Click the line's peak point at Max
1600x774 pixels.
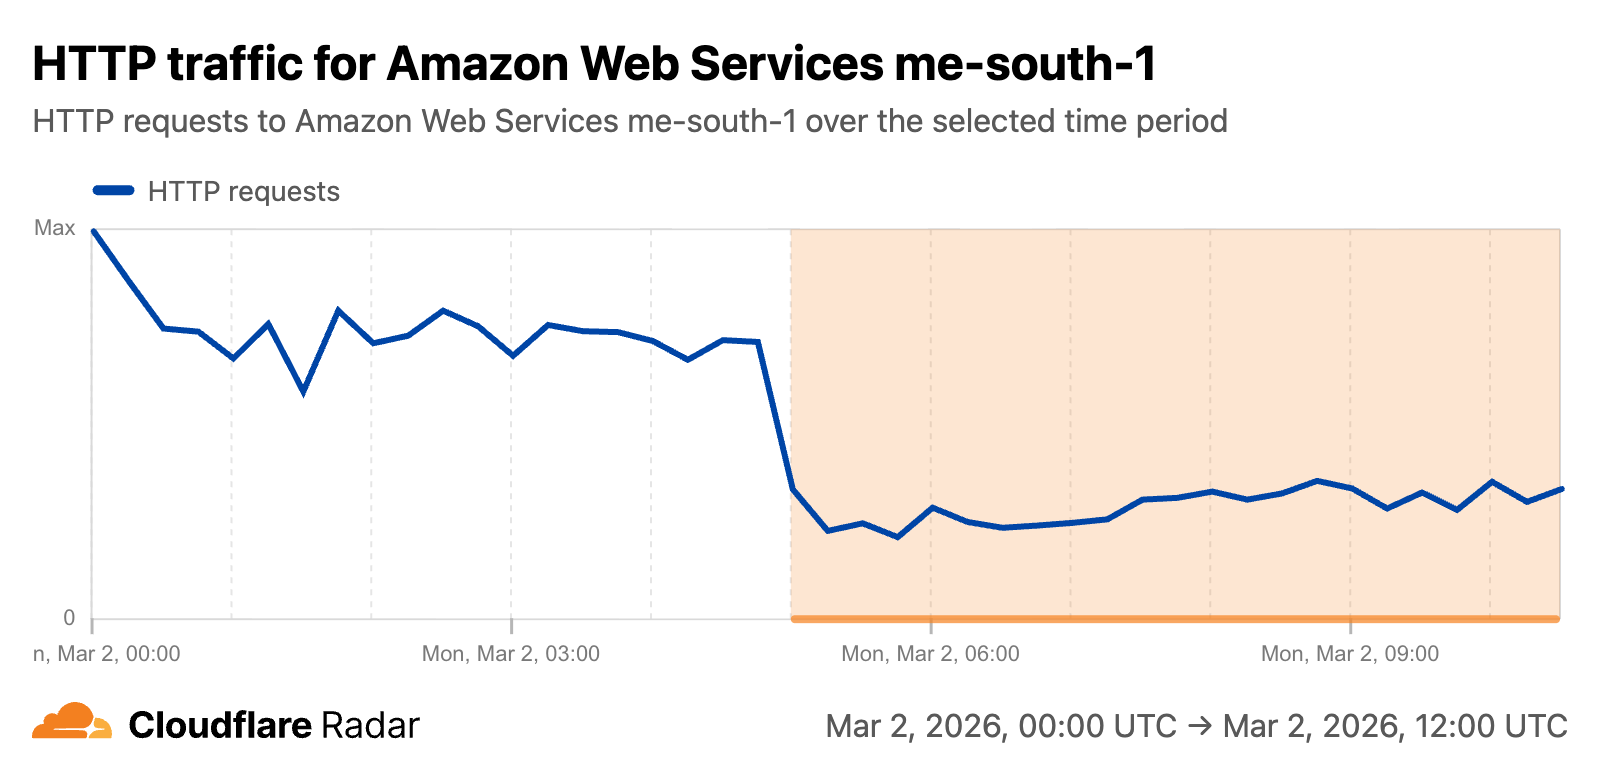tap(93, 230)
